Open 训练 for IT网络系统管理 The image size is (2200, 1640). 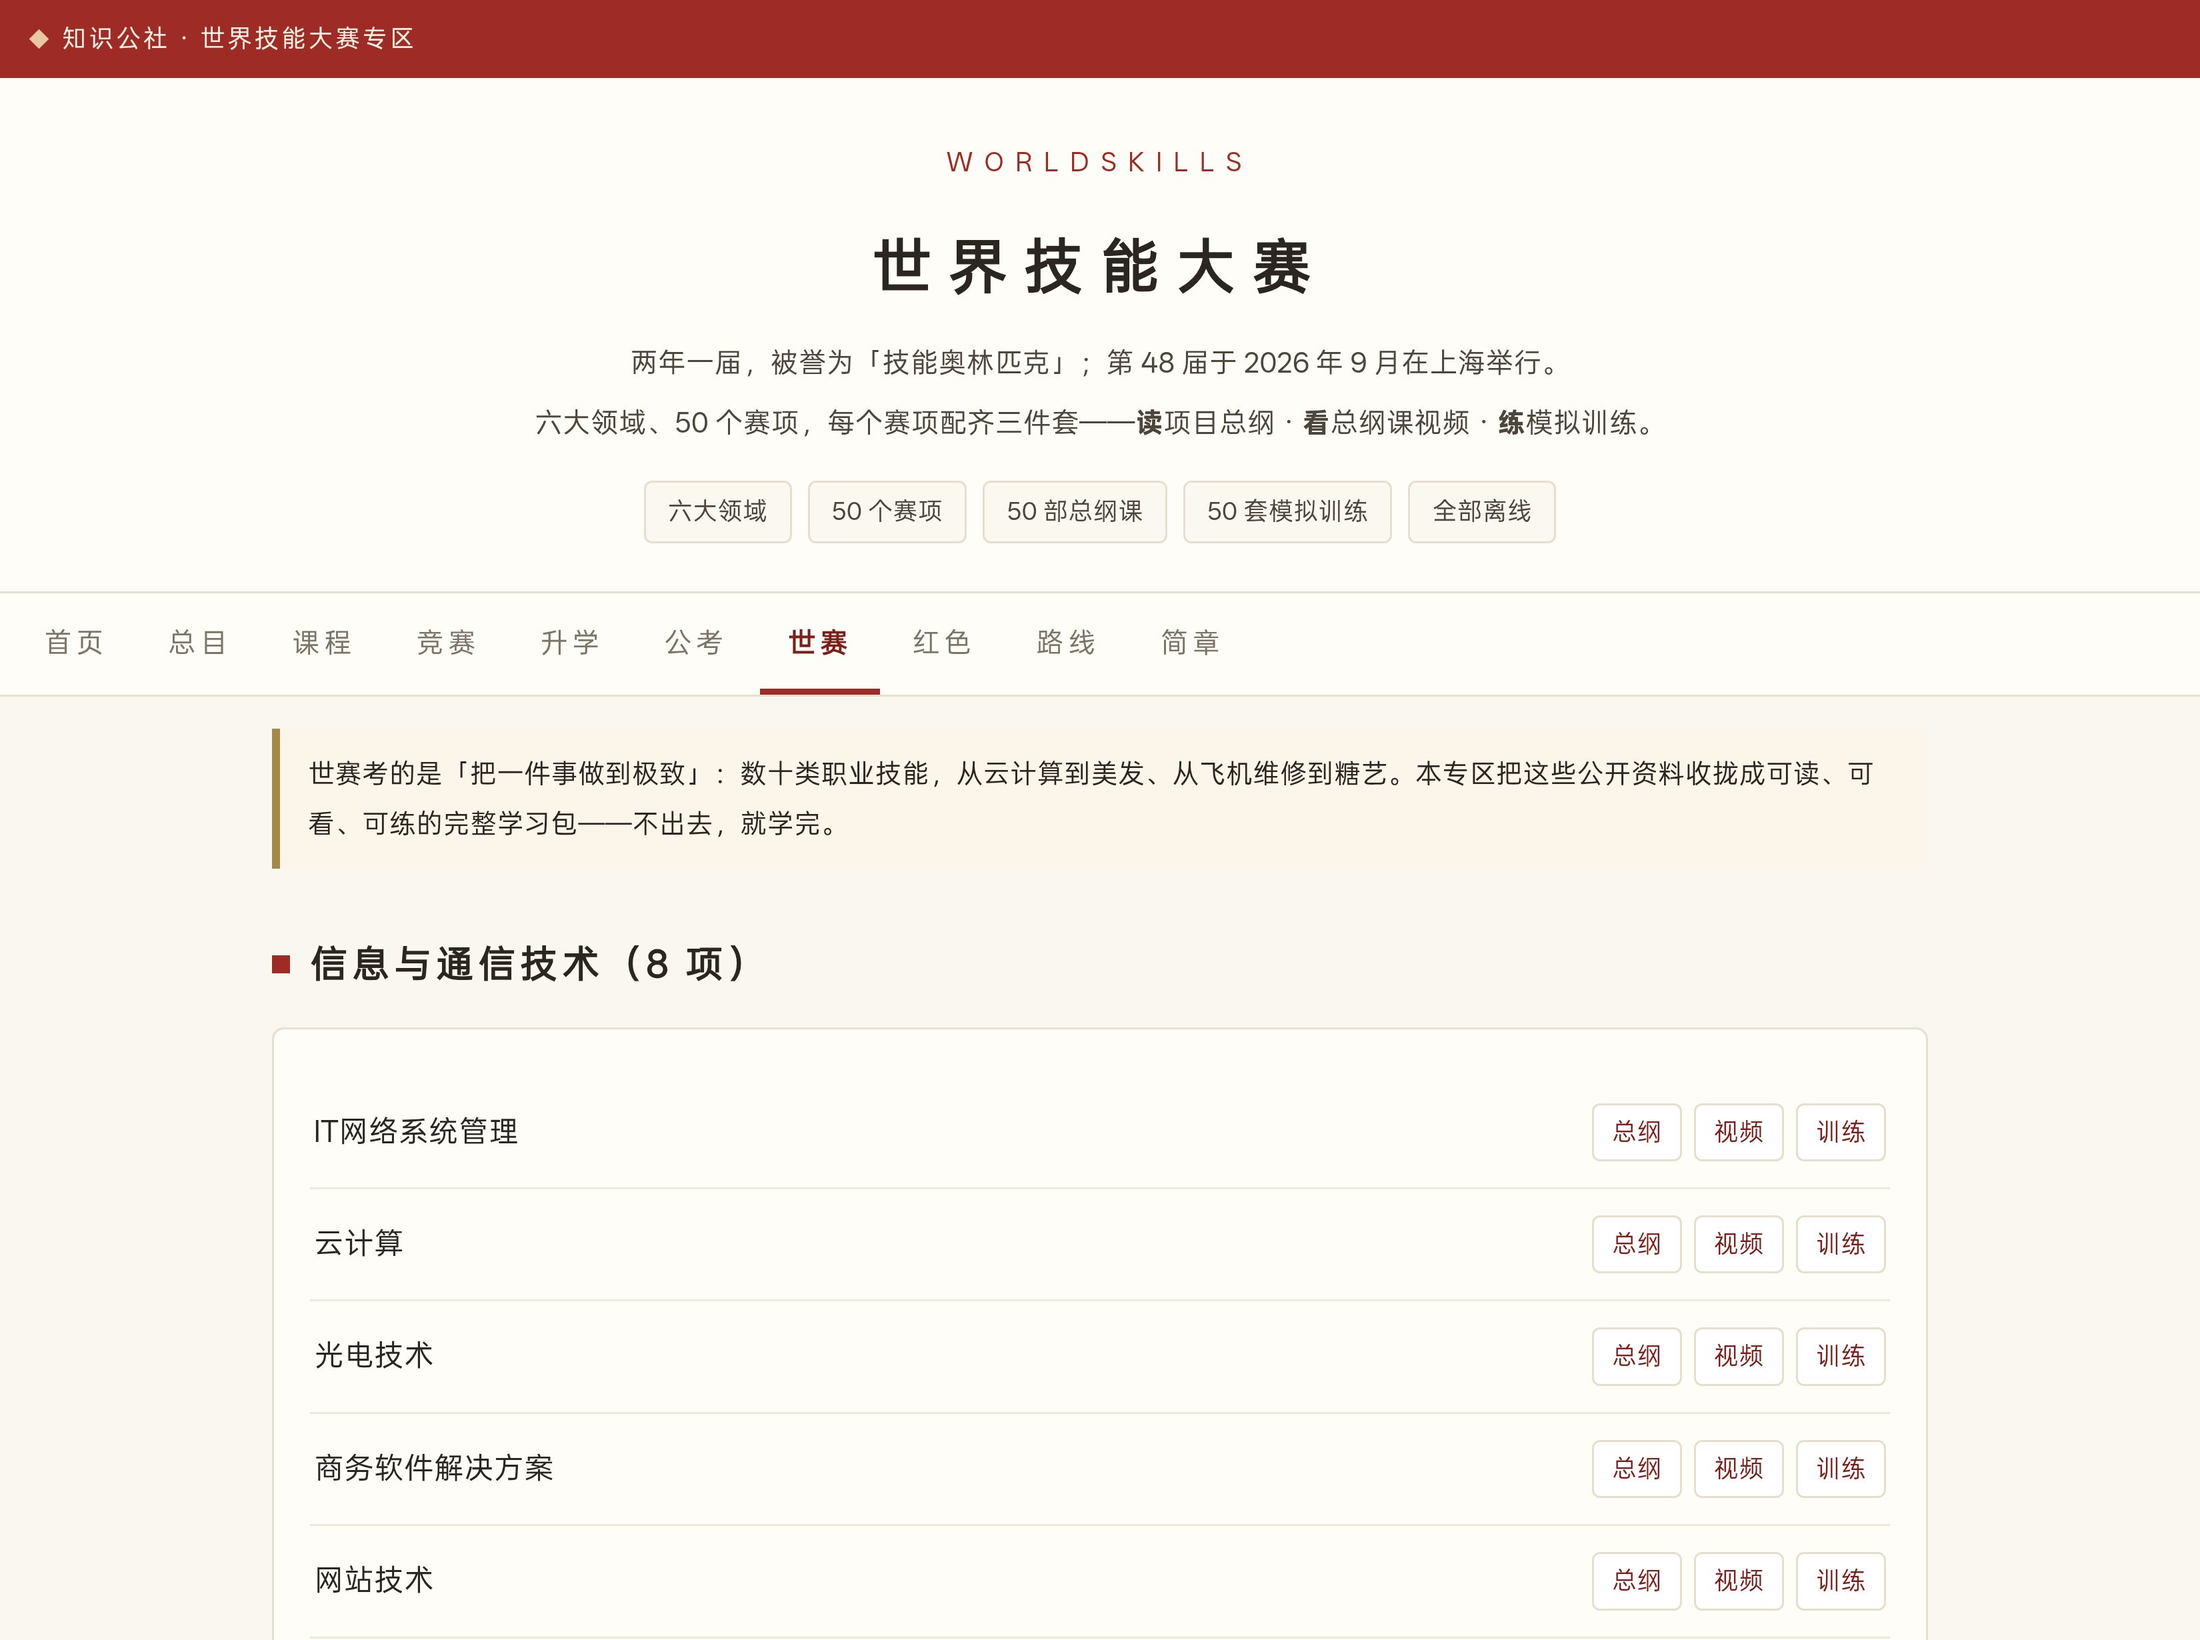click(1841, 1132)
